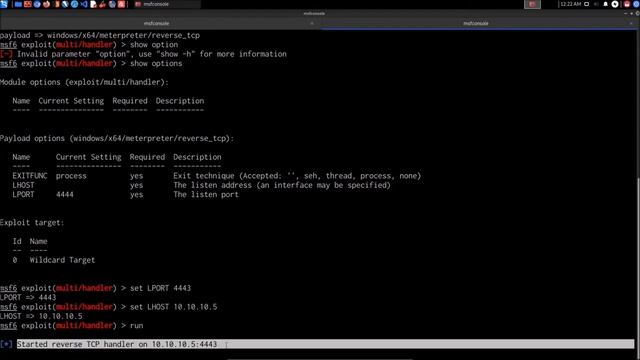The height and width of the screenshot is (360, 640).
Task: Toggle the muted volume tray icon
Action: (x=596, y=4)
